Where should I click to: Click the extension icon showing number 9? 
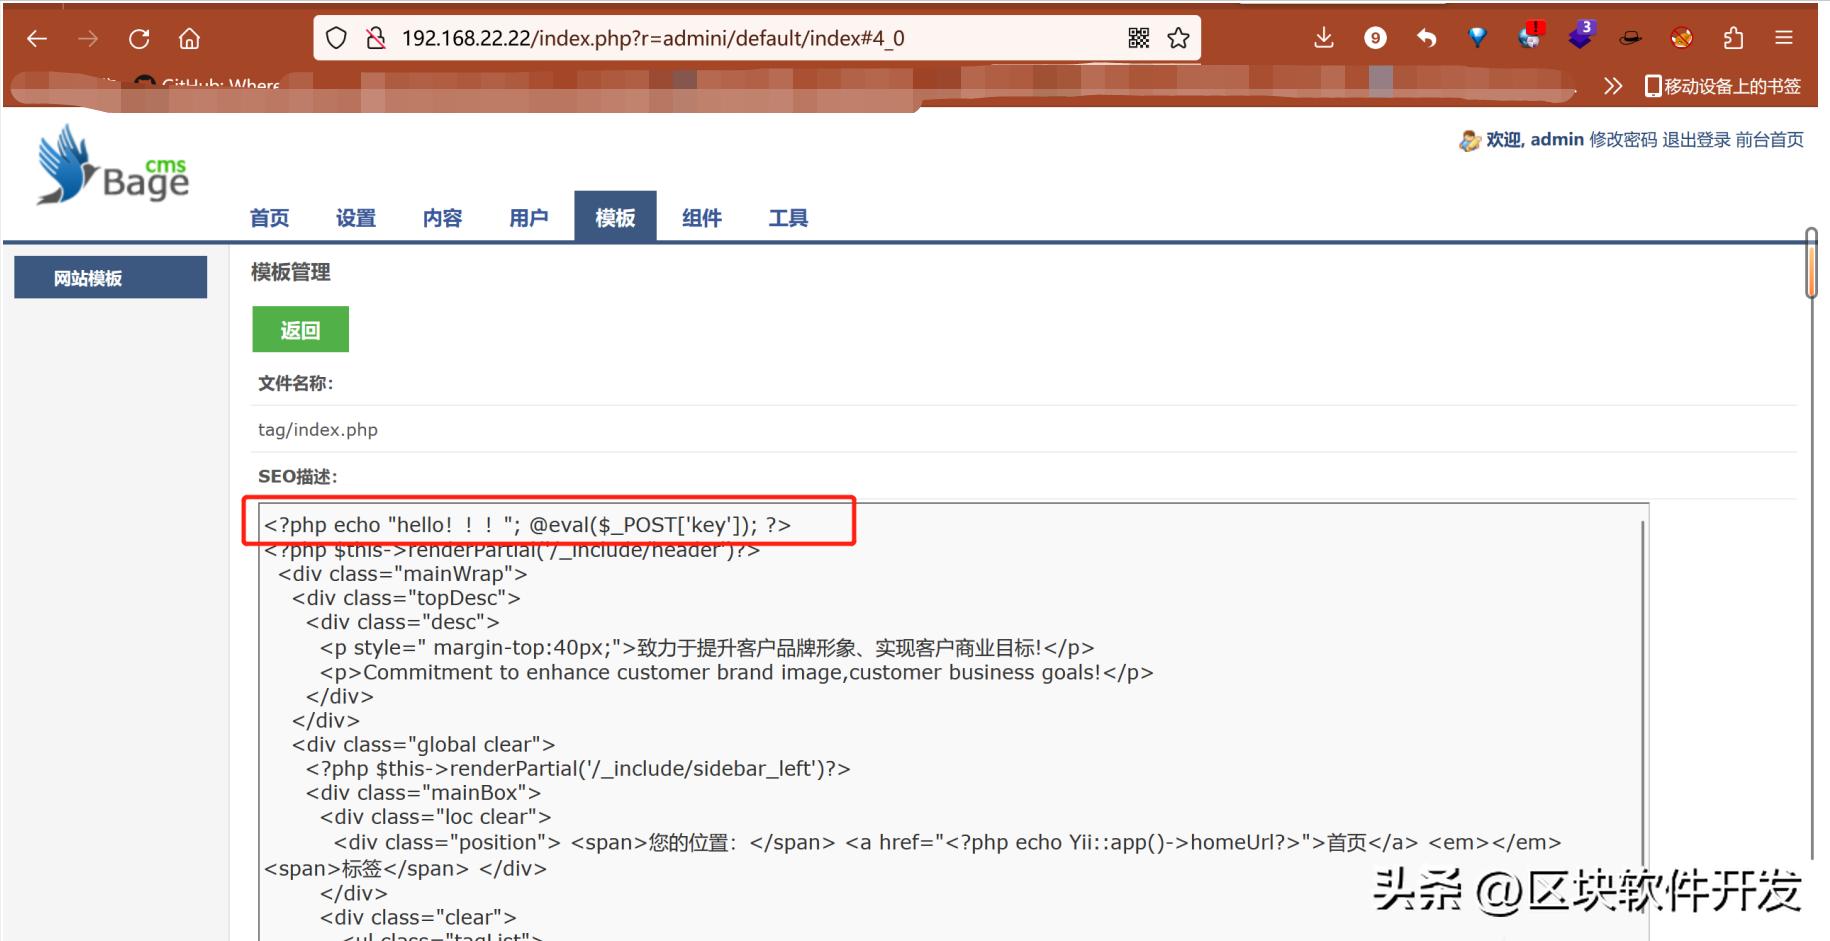(x=1375, y=38)
